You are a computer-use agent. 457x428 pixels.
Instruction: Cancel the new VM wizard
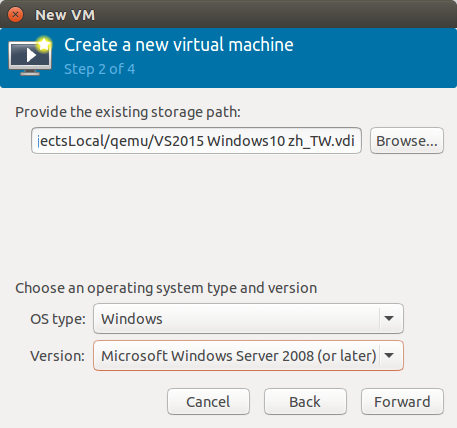[208, 402]
